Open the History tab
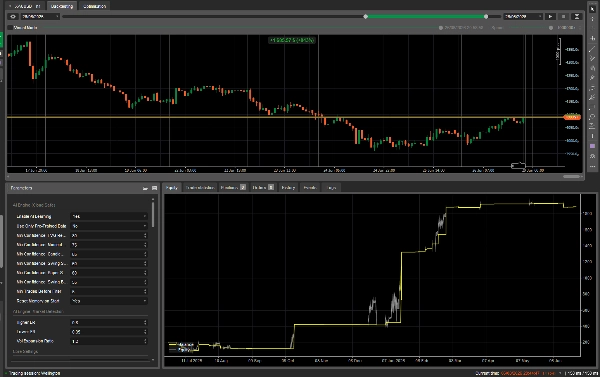 click(x=288, y=188)
